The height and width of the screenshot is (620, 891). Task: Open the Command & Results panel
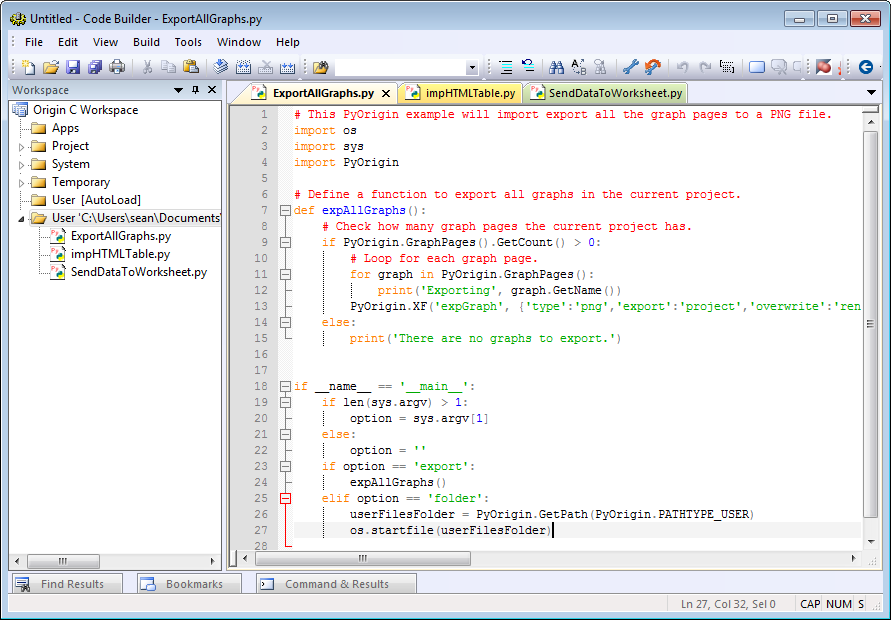[x=336, y=584]
